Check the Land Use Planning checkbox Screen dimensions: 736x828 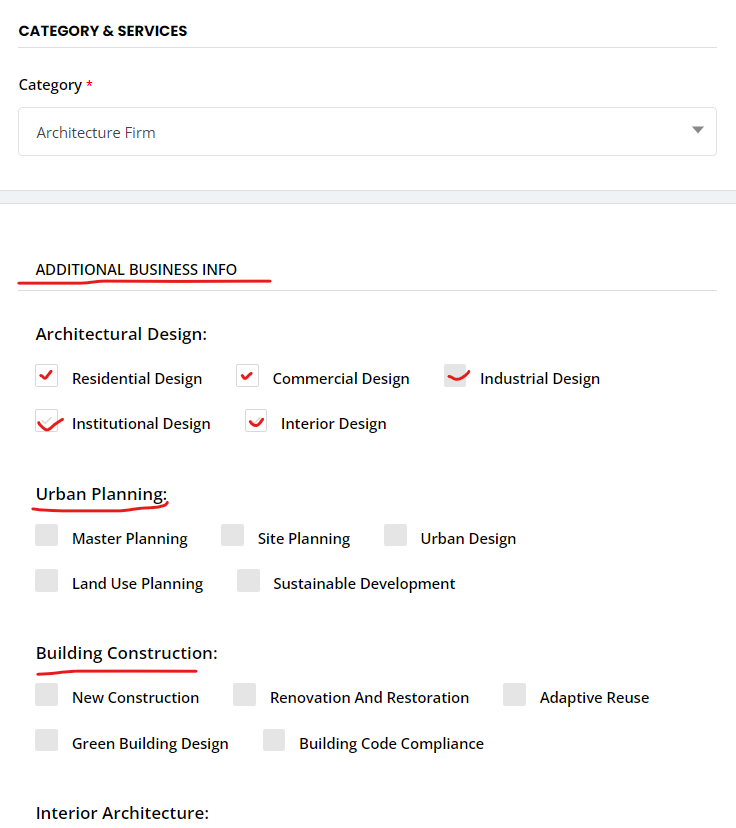[x=46, y=580]
